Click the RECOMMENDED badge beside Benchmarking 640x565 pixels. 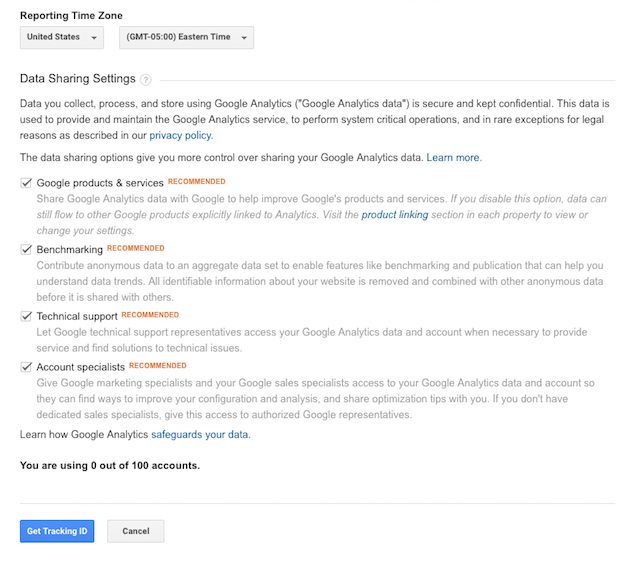pos(136,248)
